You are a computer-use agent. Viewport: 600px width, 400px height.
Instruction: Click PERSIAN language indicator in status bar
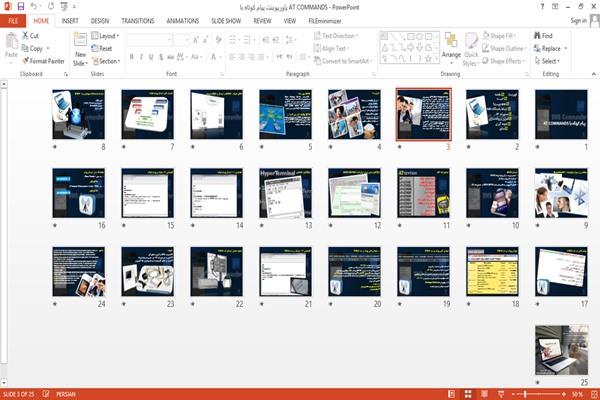click(x=66, y=394)
